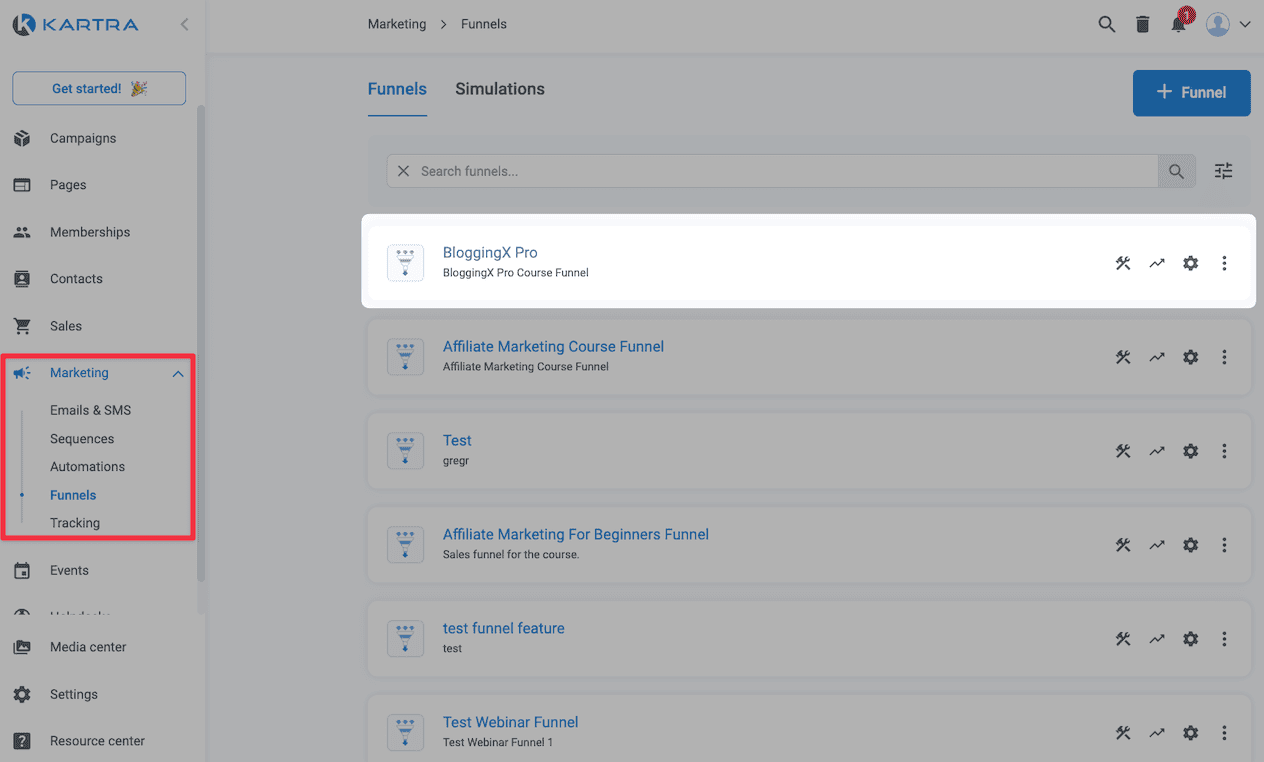This screenshot has width=1264, height=762.
Task: Click the Get started! button
Action: pyautogui.click(x=99, y=88)
